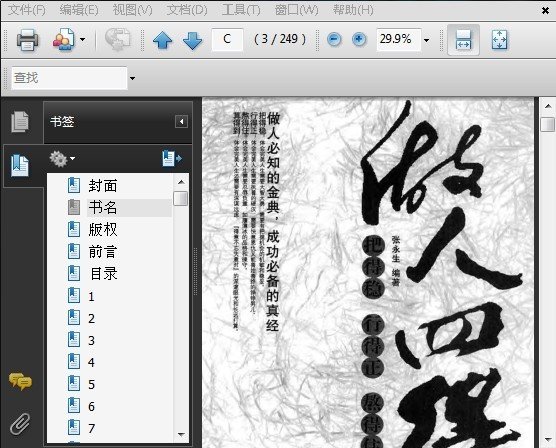
Task: Select bookmark 7
Action: pyautogui.click(x=91, y=428)
